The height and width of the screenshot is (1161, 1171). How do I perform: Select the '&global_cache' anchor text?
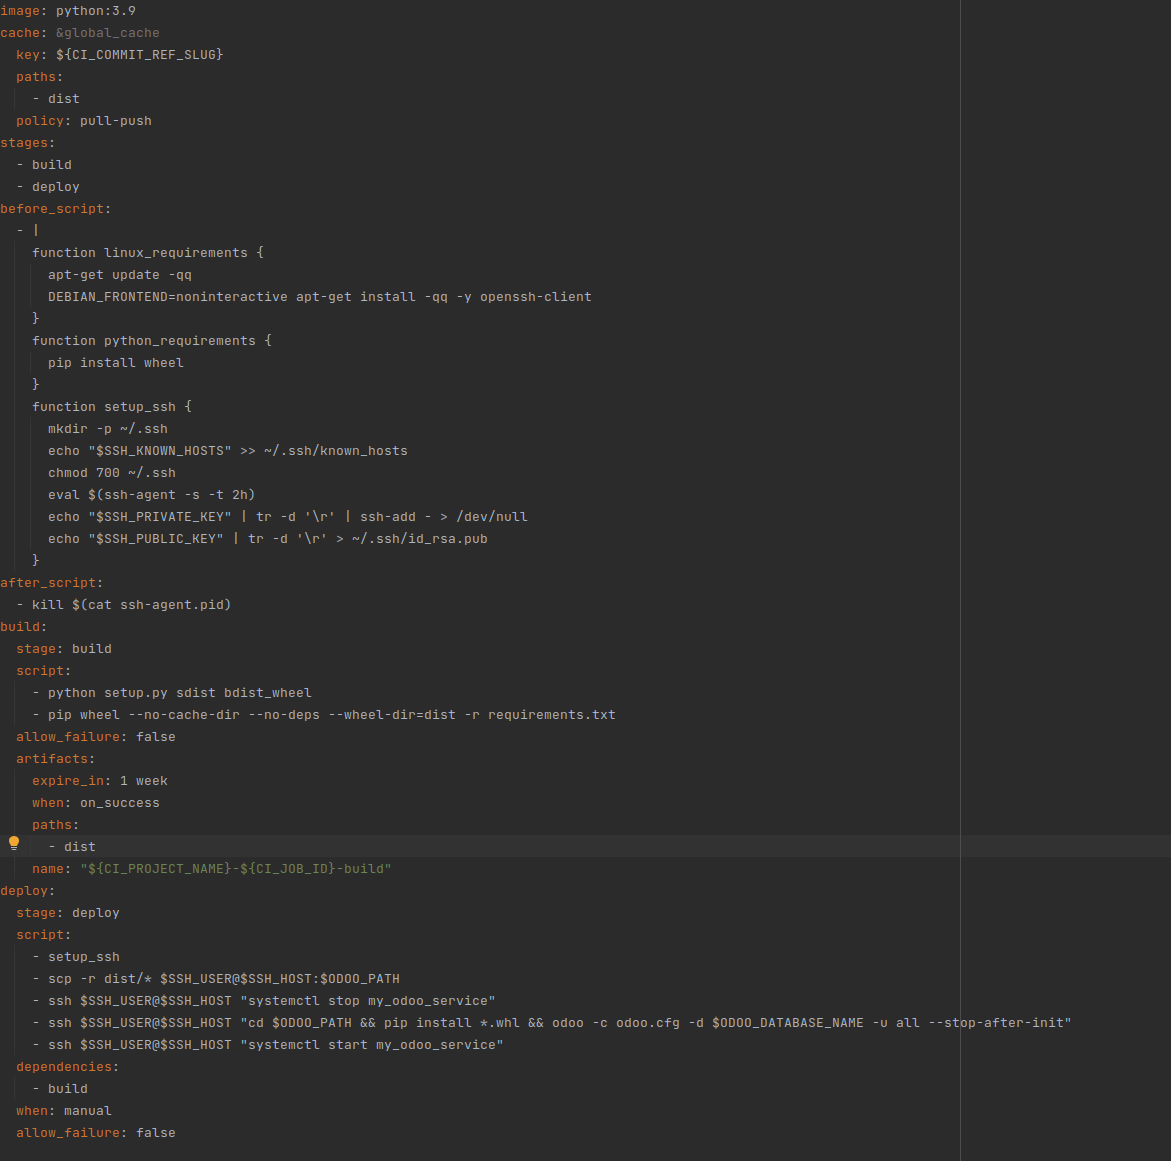pos(108,33)
